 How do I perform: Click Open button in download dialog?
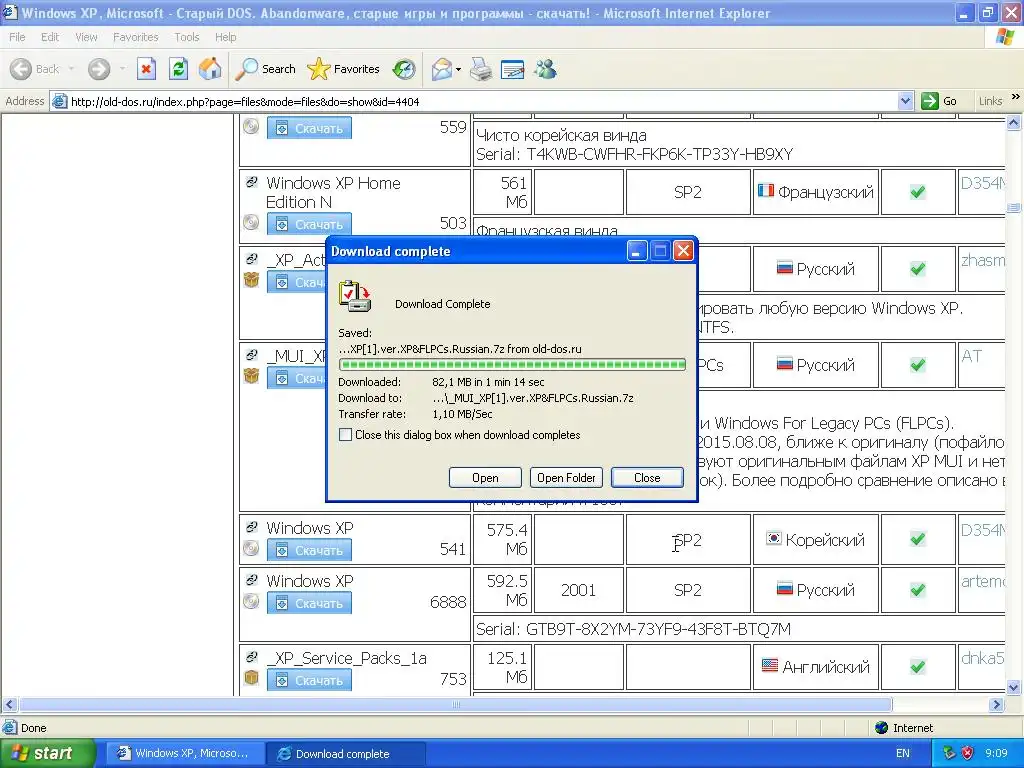tap(485, 477)
